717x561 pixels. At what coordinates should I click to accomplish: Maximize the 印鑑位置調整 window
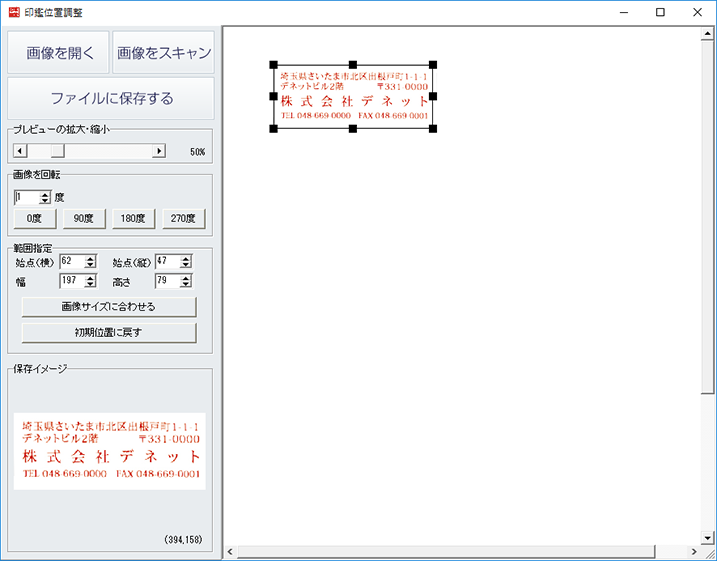[x=660, y=12]
